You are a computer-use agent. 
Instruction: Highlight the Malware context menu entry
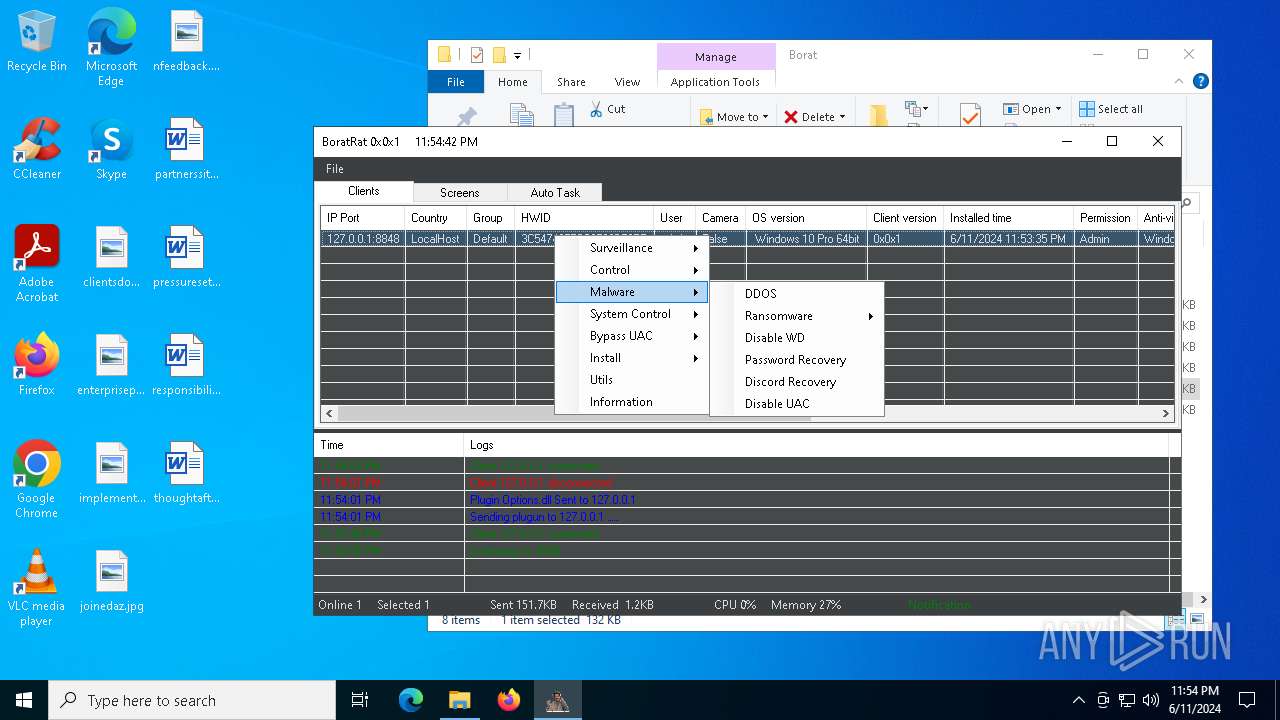coord(633,292)
